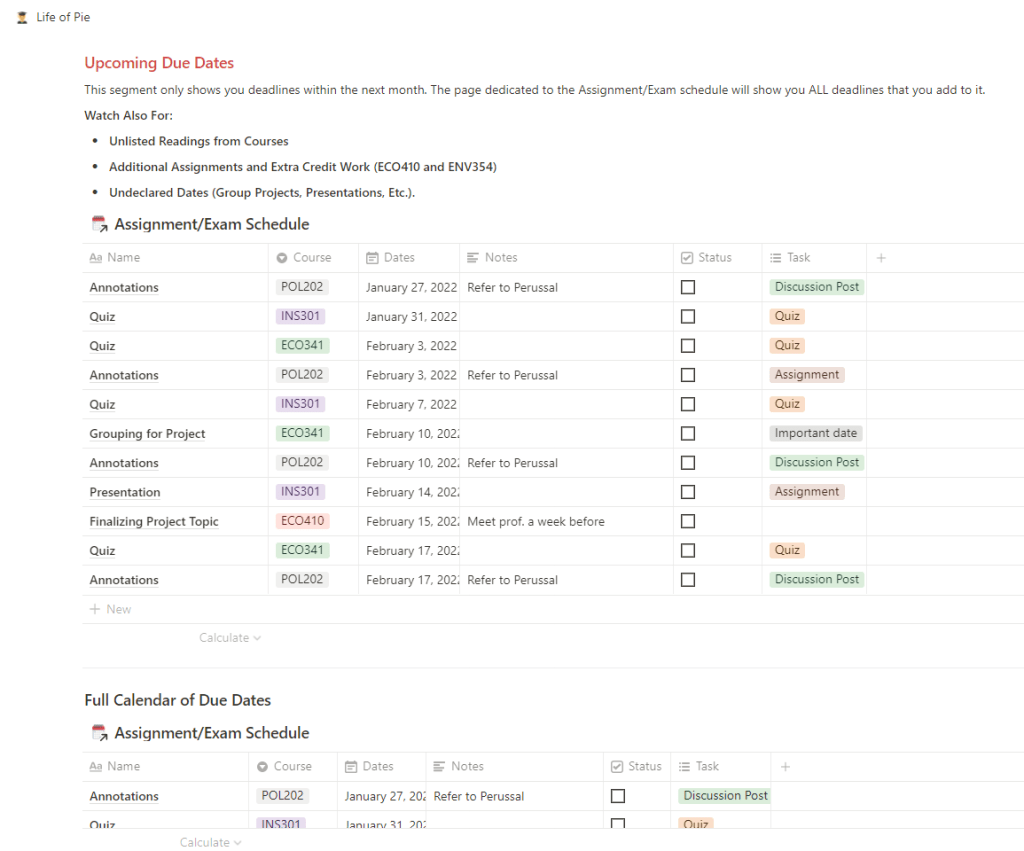Open the Calculate dropdown at the page bottom
This screenshot has height=851, width=1024.
pyautogui.click(x=210, y=842)
